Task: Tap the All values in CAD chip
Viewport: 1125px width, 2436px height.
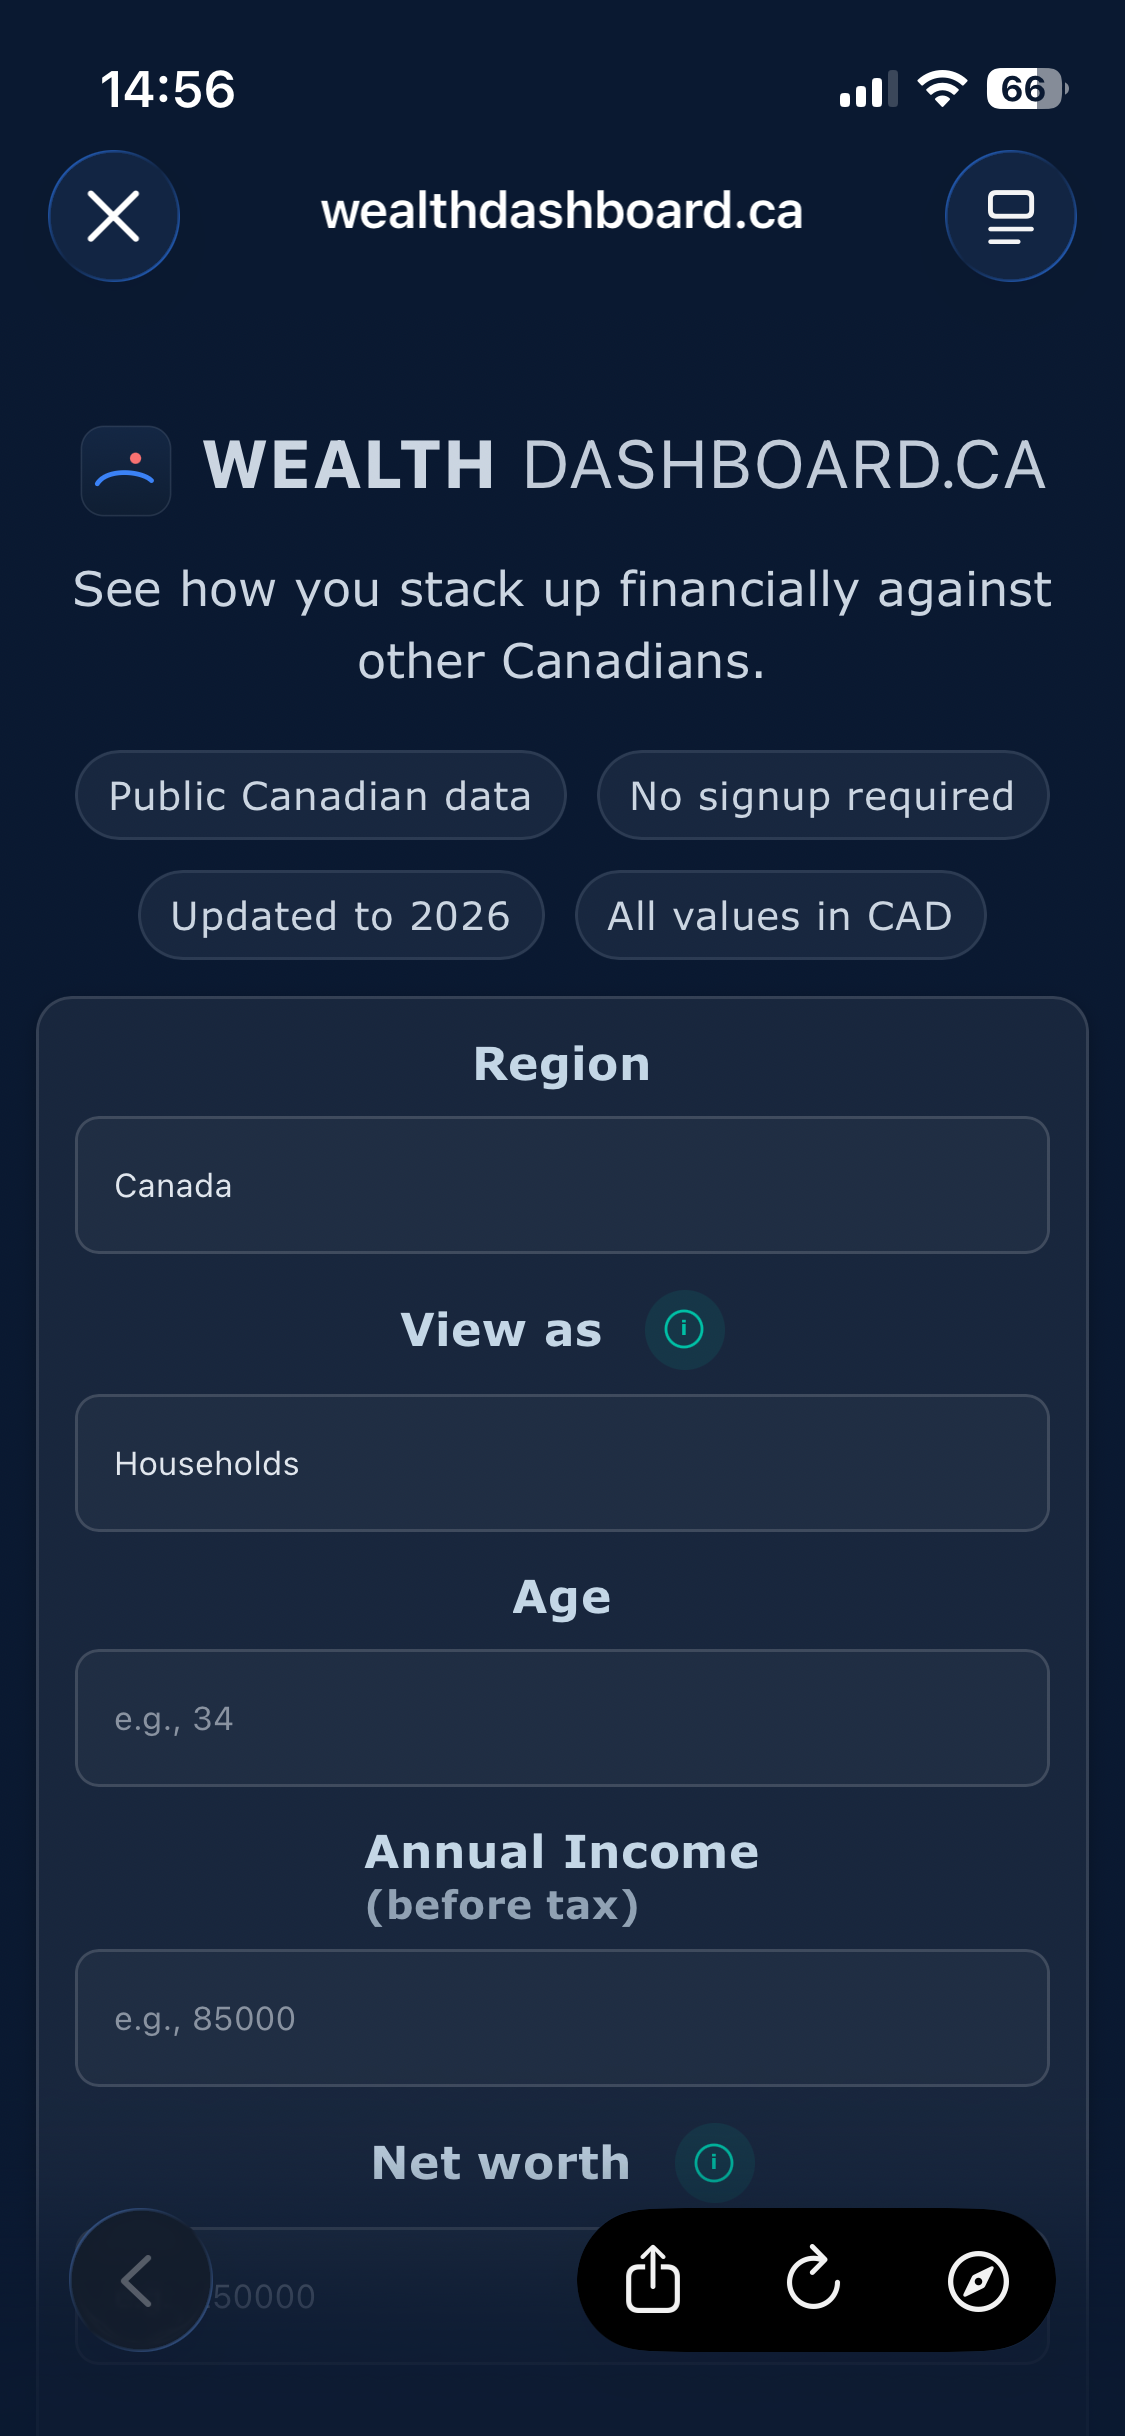Action: [781, 915]
